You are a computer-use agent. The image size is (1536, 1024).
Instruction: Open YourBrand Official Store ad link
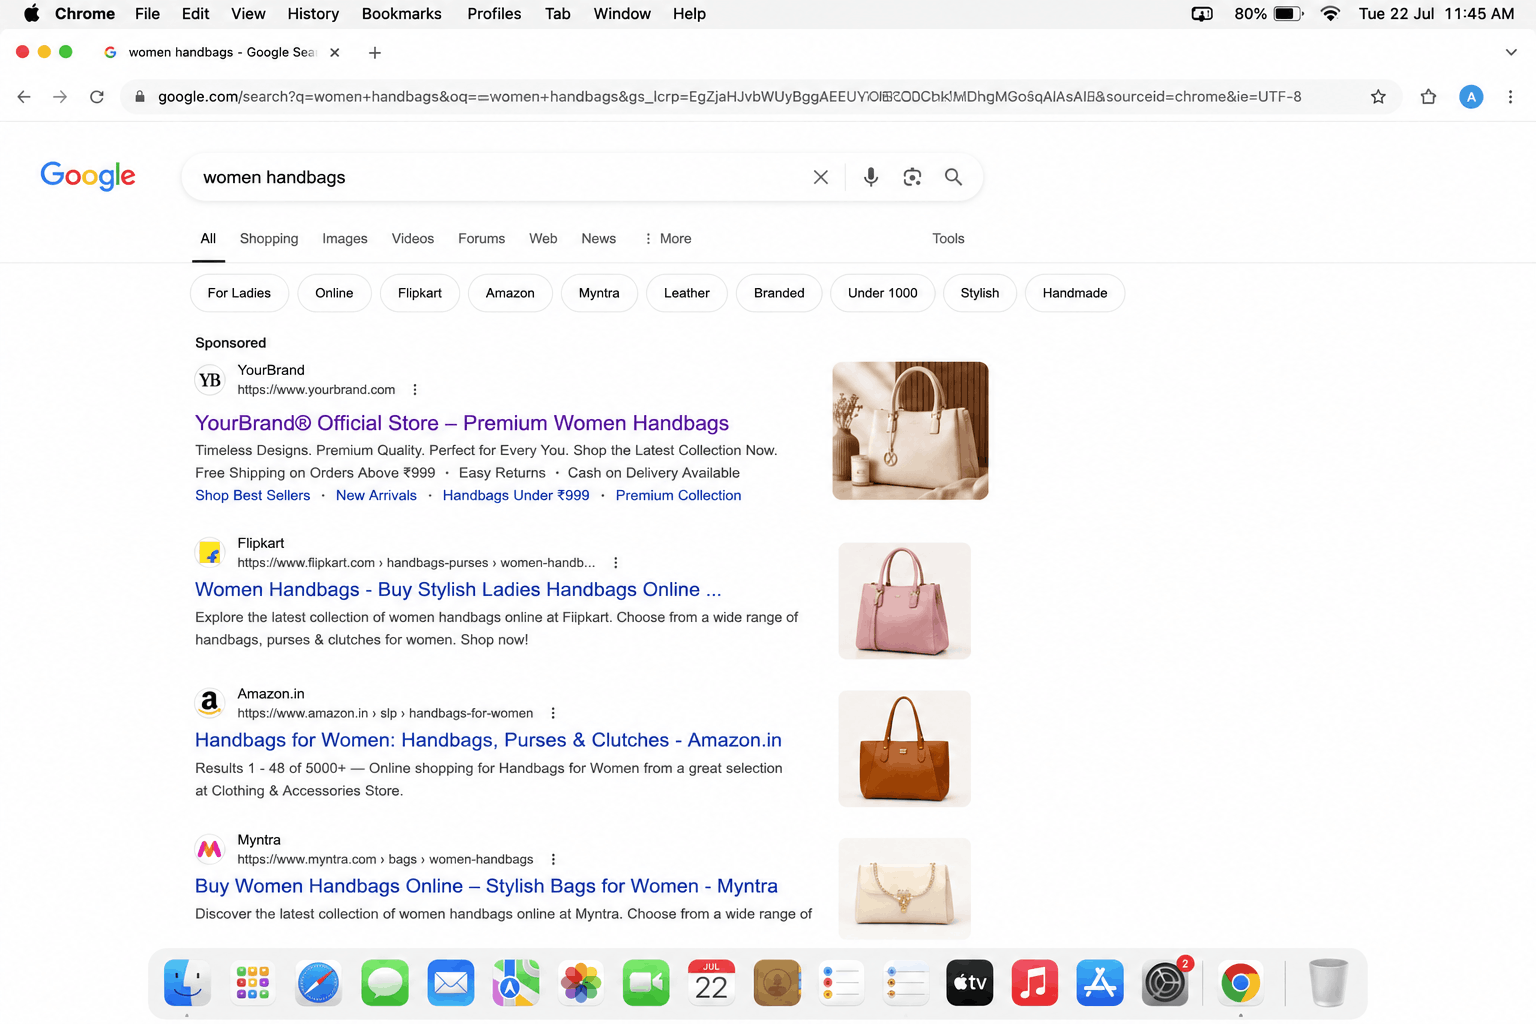click(462, 423)
